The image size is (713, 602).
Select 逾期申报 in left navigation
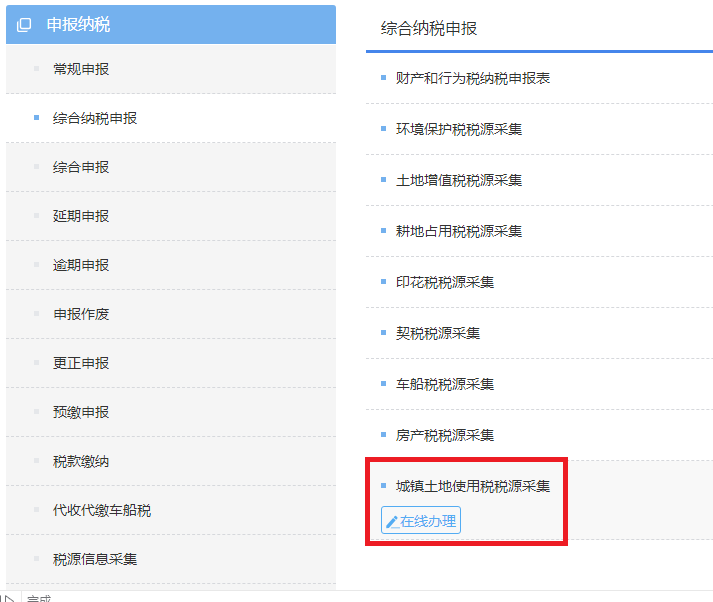click(x=81, y=265)
